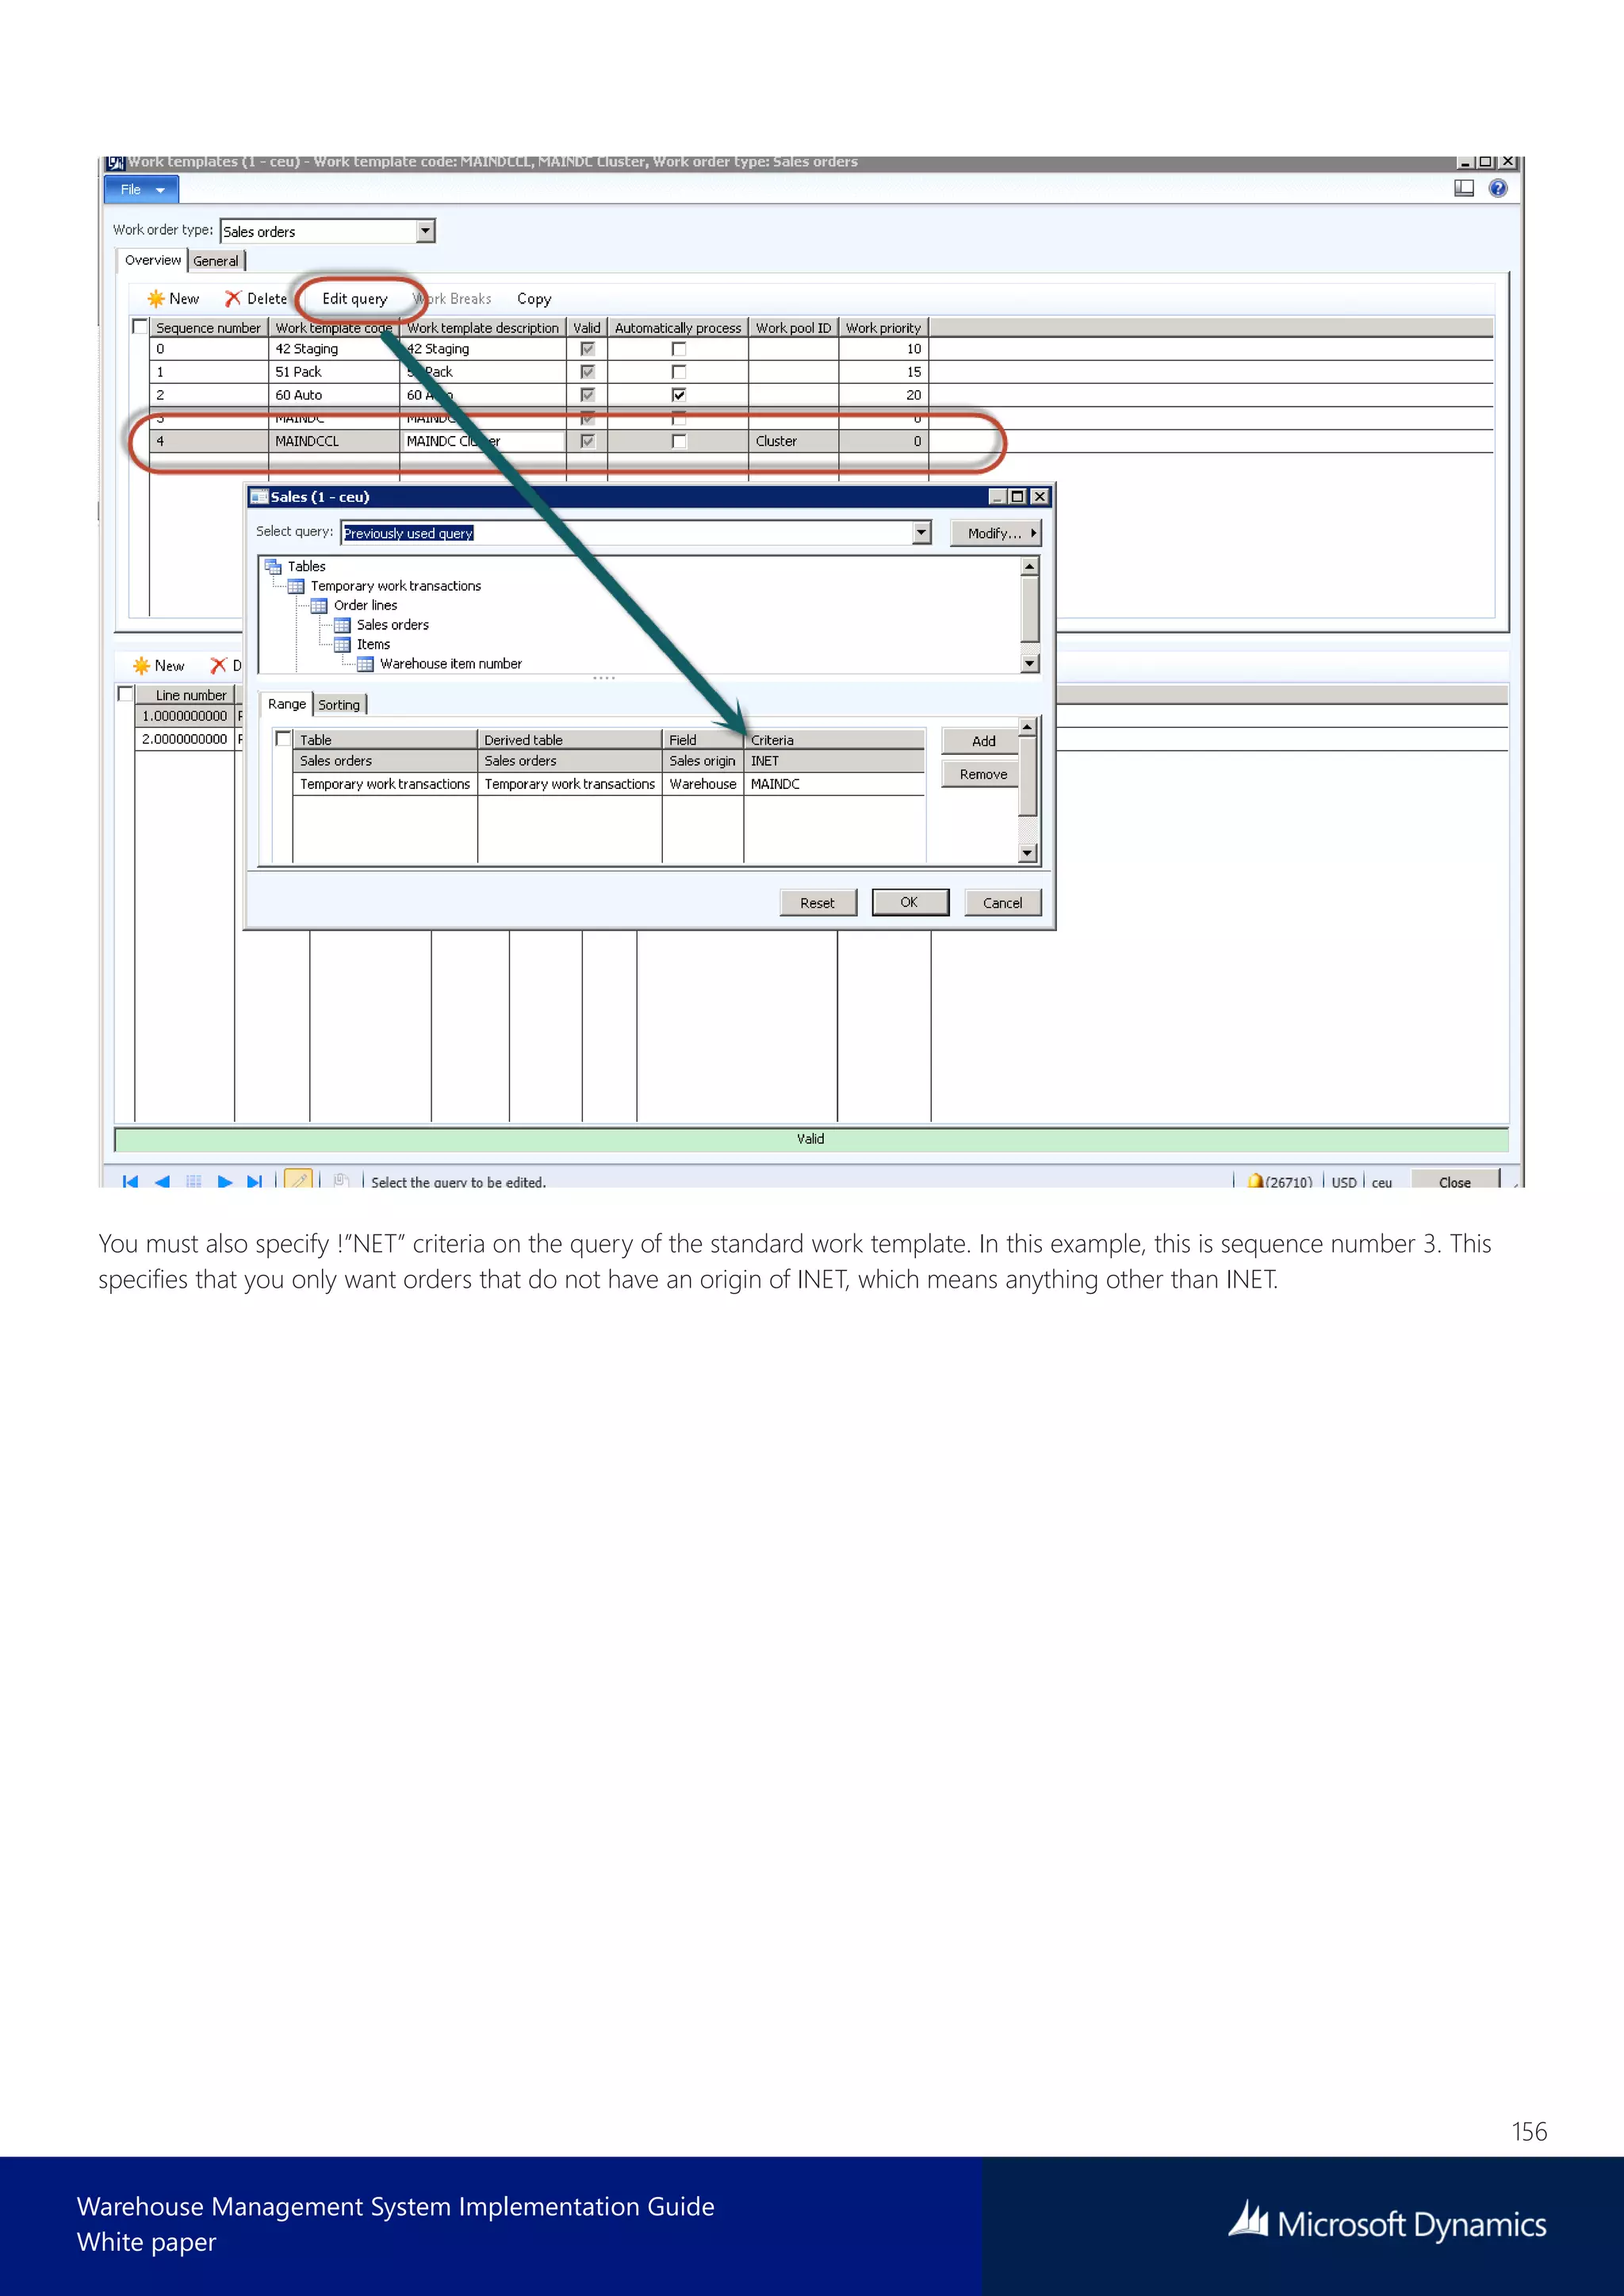Open the help question mark icon
This screenshot has height=2296, width=1624.
point(1498,188)
